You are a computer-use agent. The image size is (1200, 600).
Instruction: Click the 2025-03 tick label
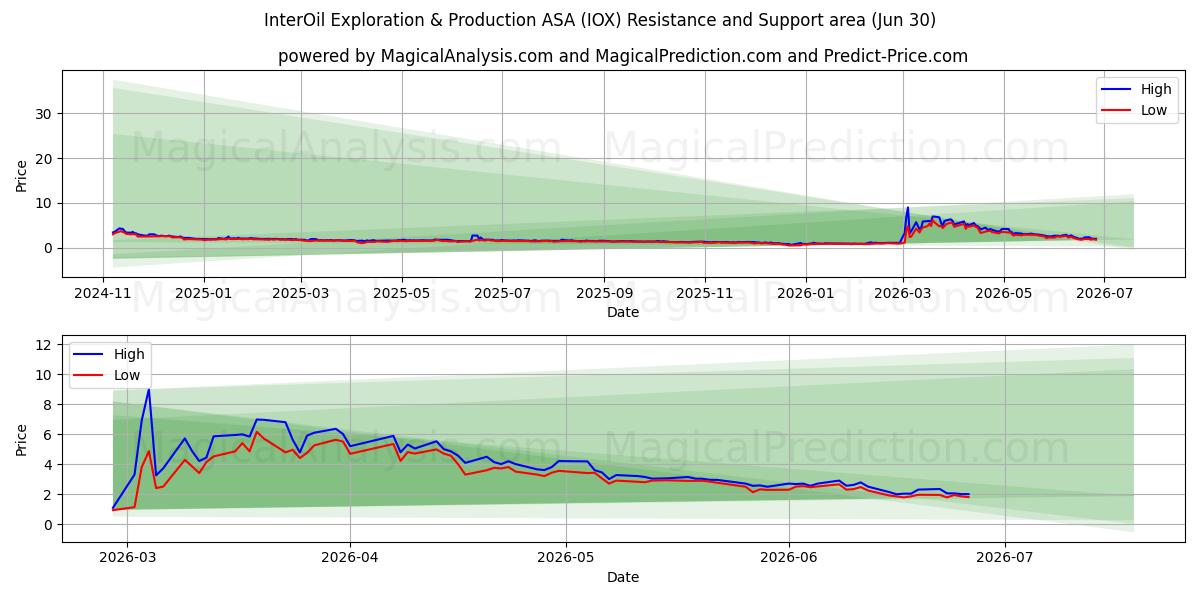coord(301,293)
